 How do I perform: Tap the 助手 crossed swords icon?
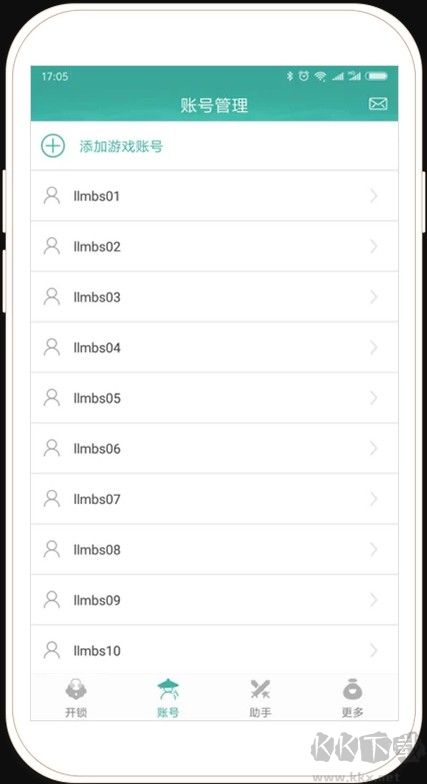(x=260, y=690)
